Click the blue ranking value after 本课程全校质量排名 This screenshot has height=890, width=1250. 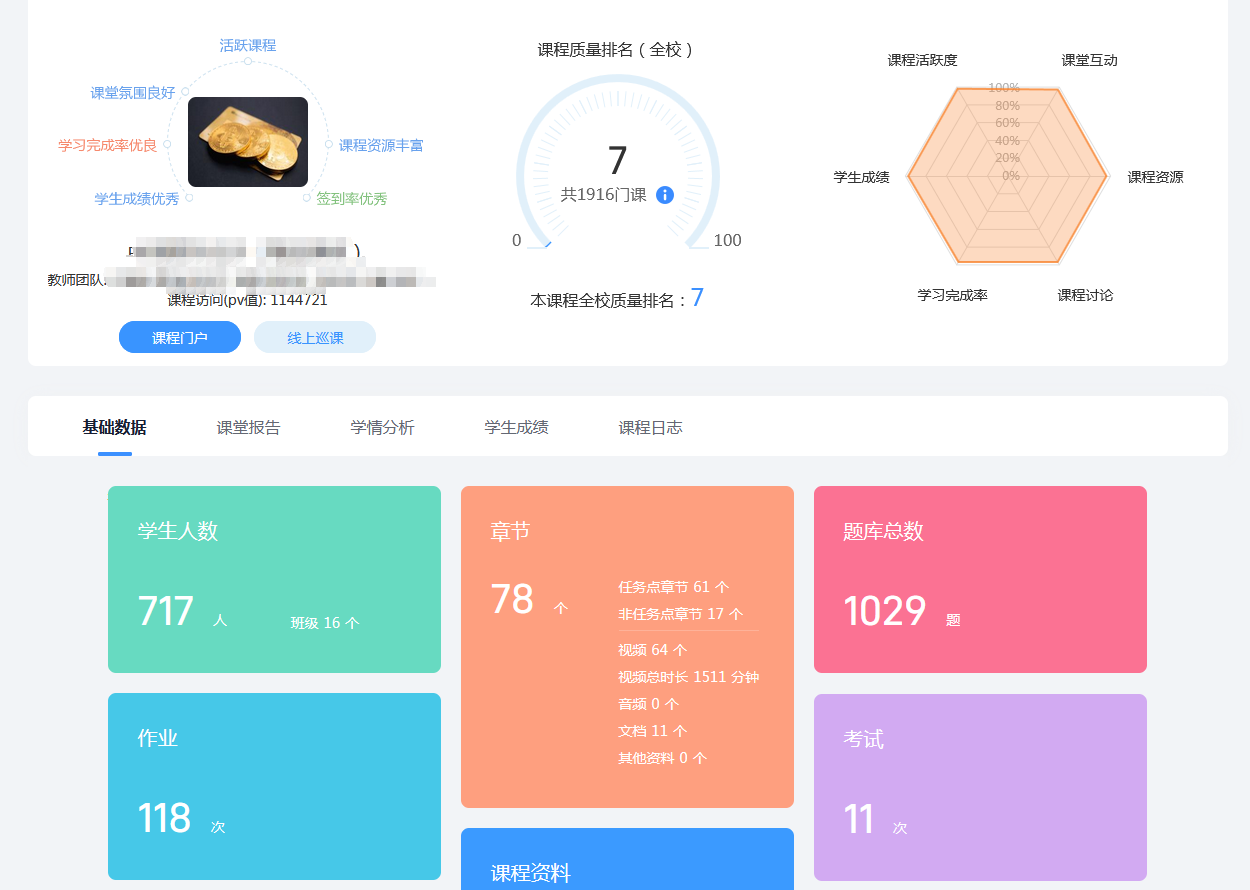(697, 297)
